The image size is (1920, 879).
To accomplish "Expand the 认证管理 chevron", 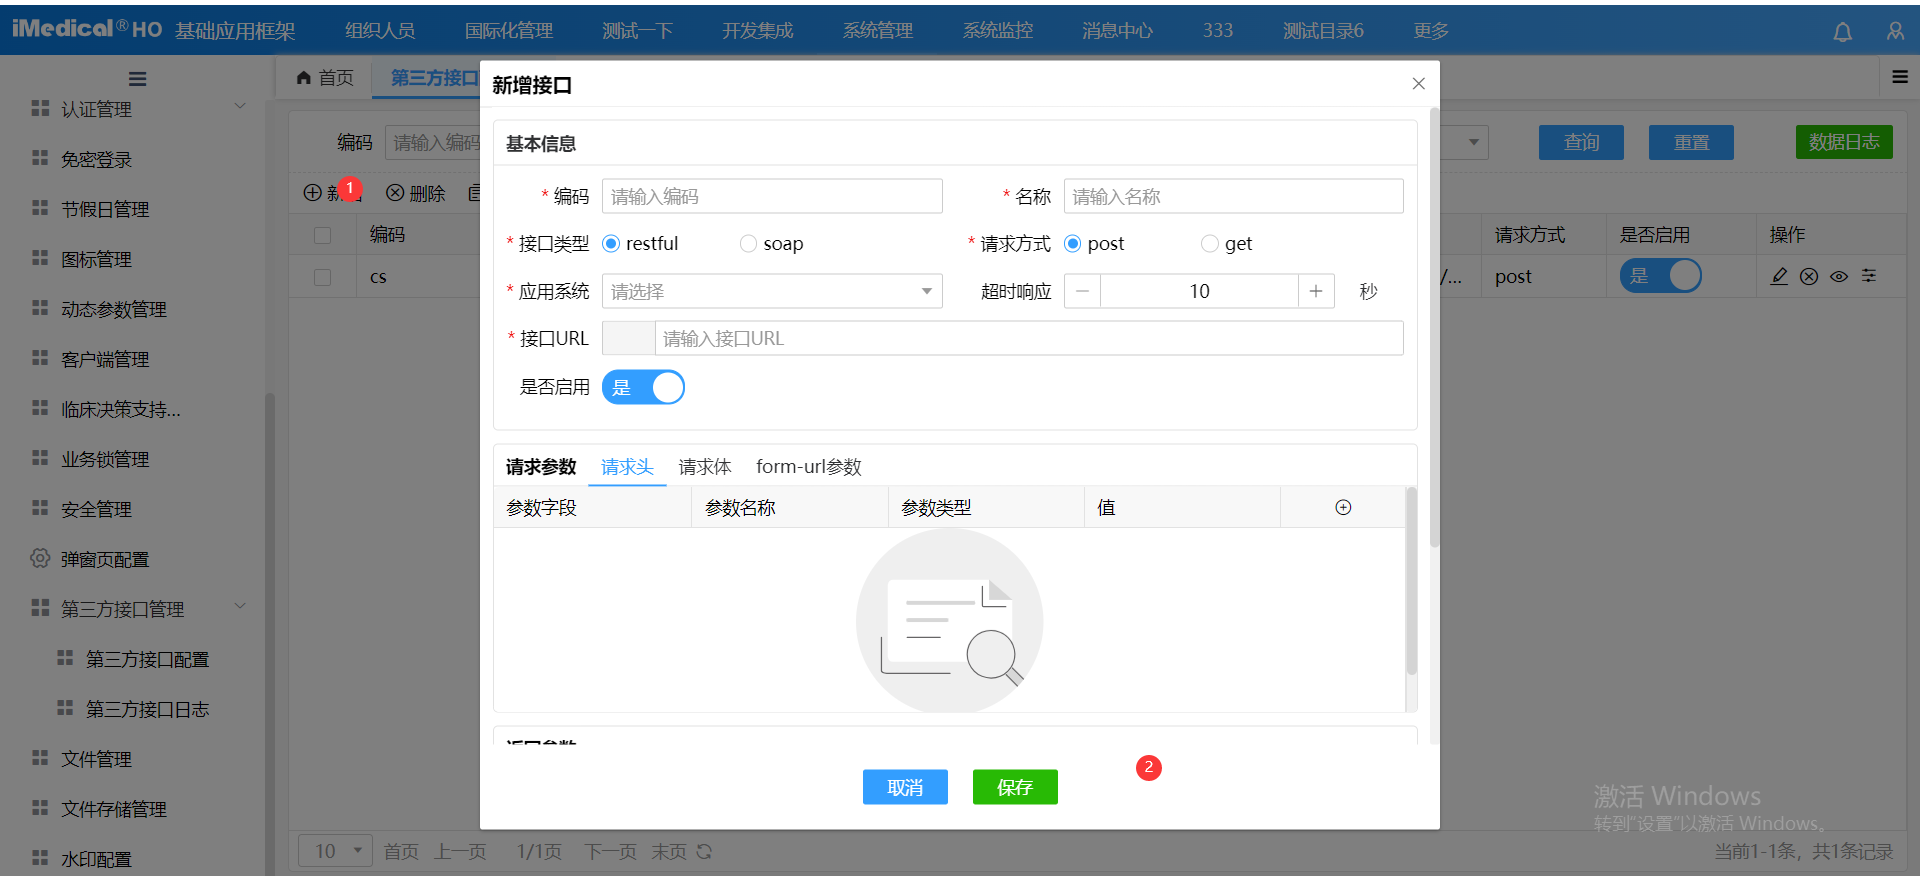I will 240,106.
